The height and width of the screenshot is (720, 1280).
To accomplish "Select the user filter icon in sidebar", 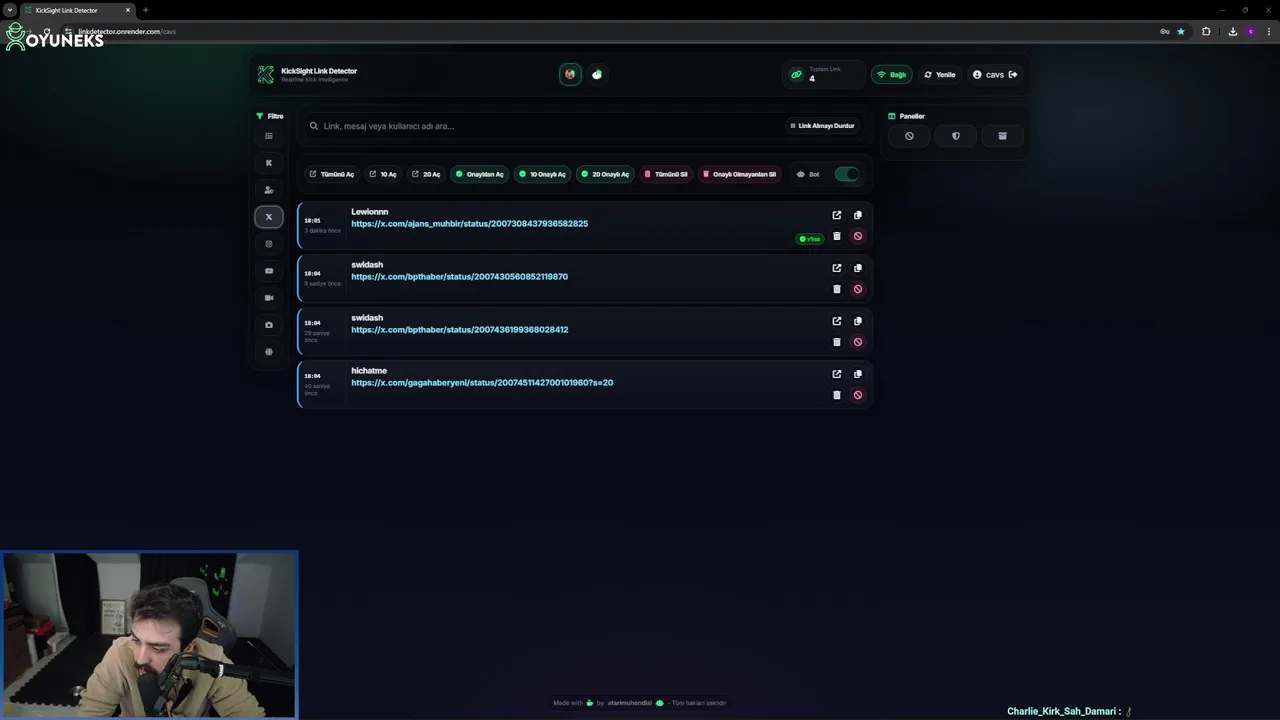I will pyautogui.click(x=268, y=190).
